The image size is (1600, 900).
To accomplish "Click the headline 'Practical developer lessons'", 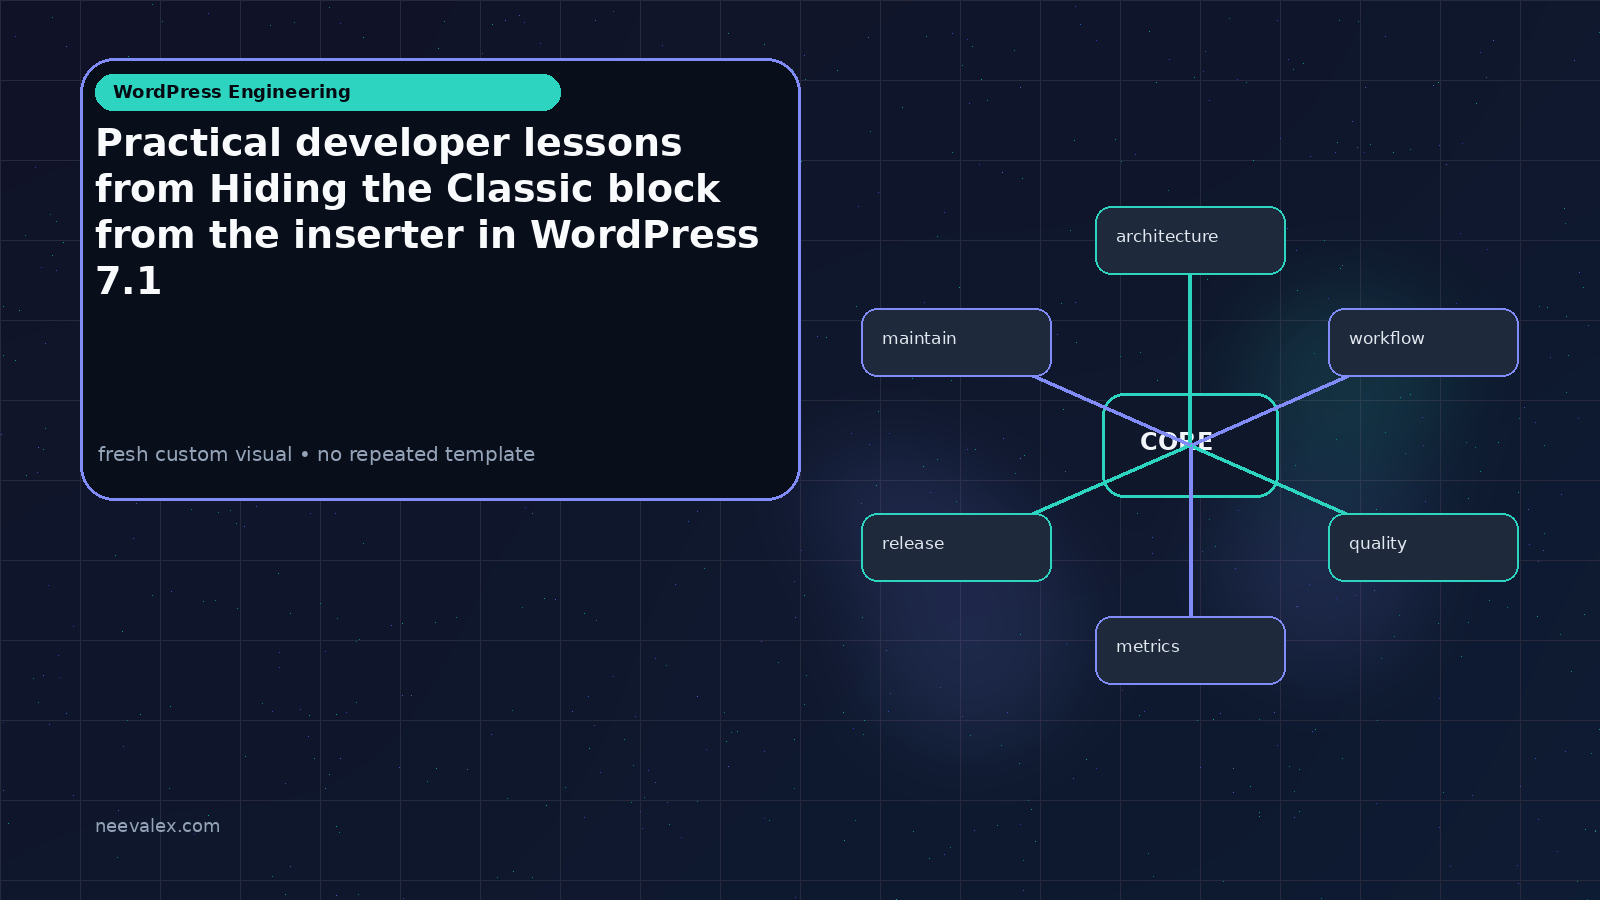I will pyautogui.click(x=388, y=143).
